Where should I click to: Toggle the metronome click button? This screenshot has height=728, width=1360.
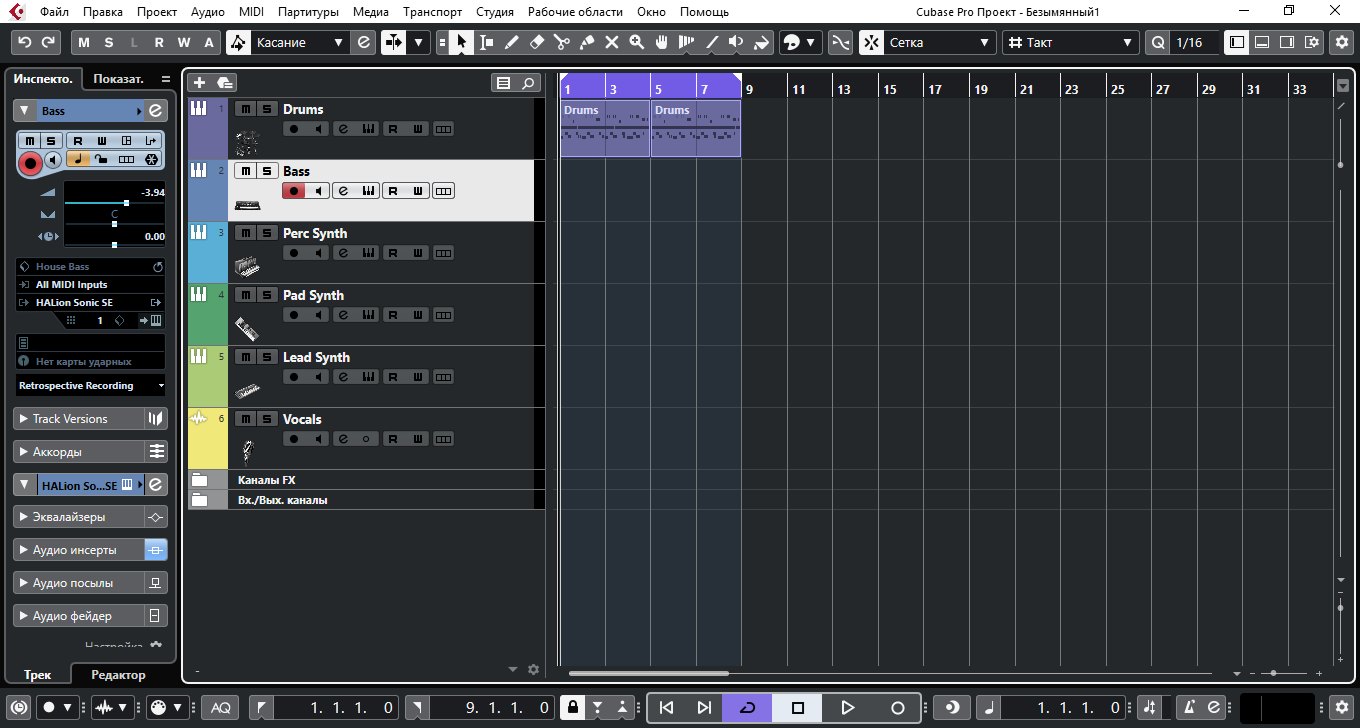click(1187, 707)
